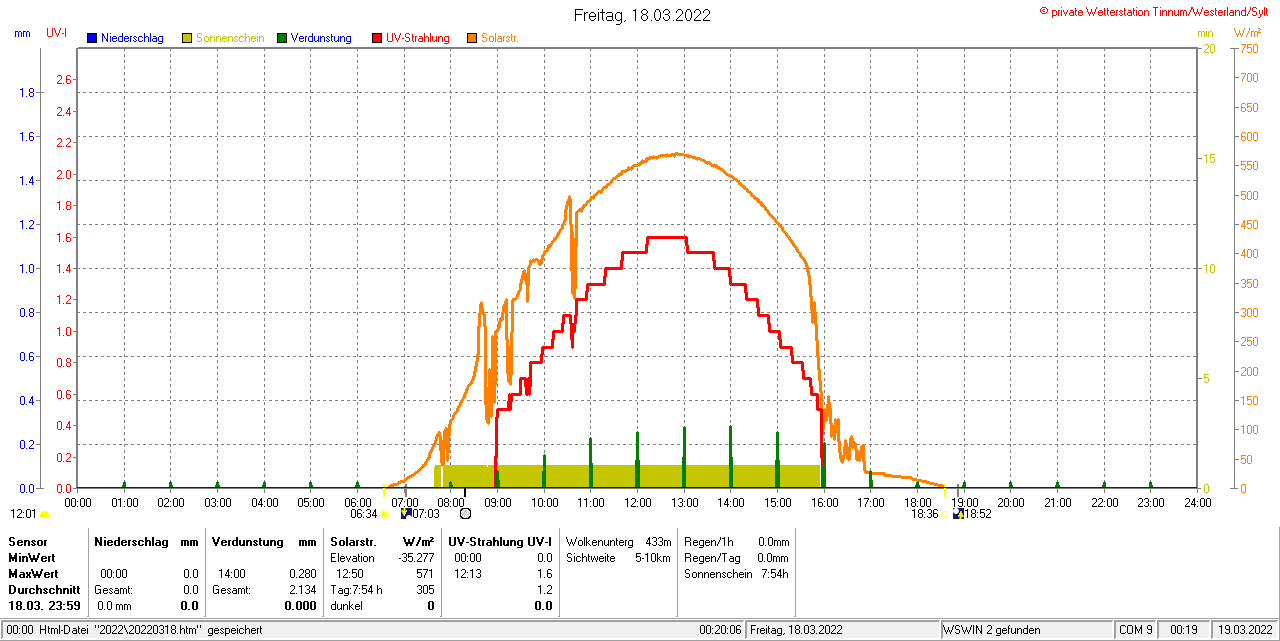The image size is (1280, 641).
Task: Click the 24:00 time axis label
Action: coord(1197,502)
